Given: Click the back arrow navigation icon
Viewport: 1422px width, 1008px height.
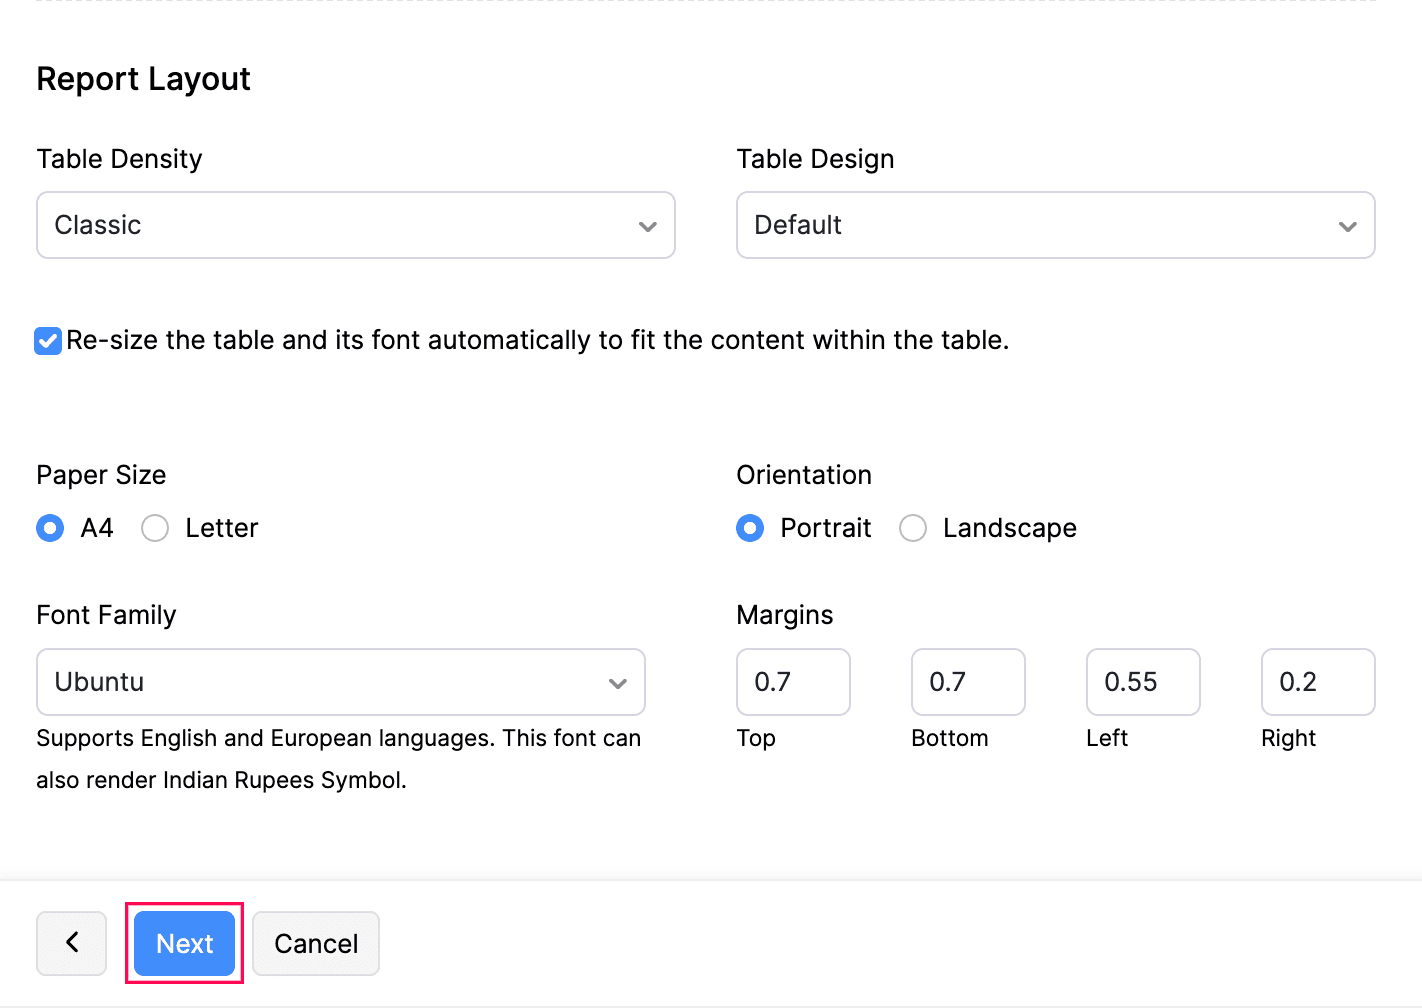Looking at the screenshot, I should 71,943.
